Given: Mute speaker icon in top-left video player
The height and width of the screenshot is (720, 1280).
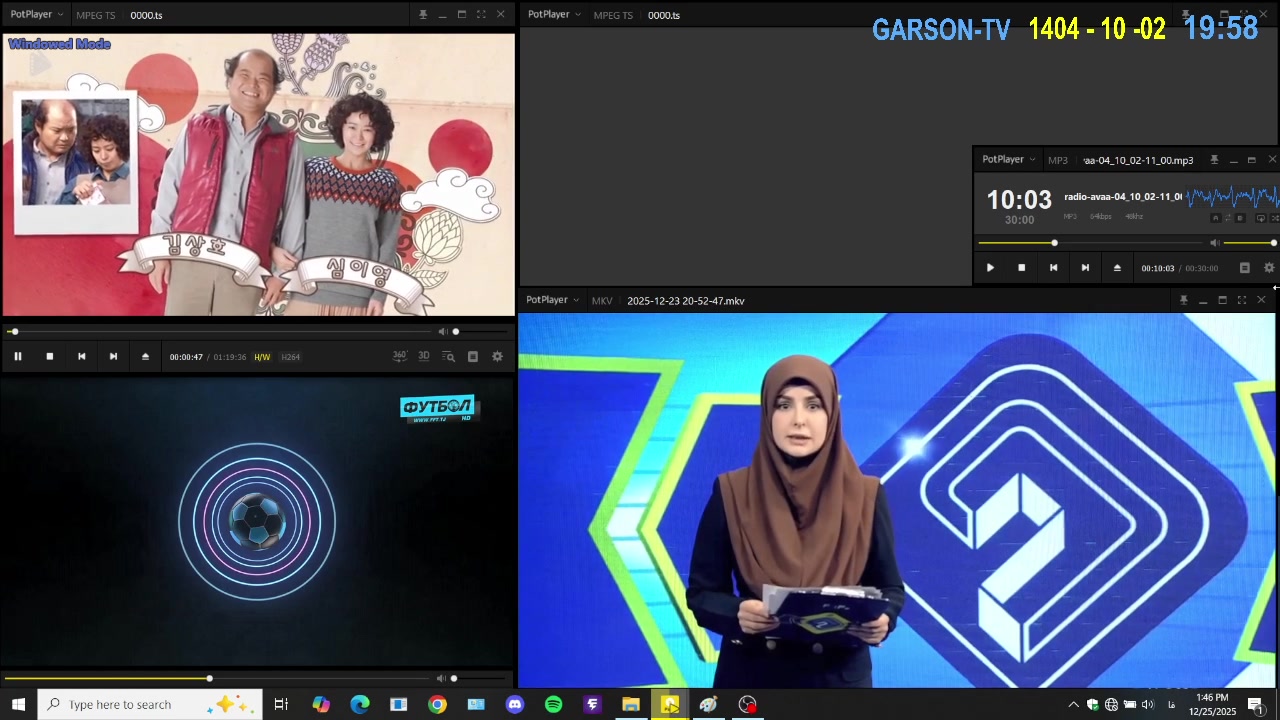Looking at the screenshot, I should coord(442,332).
